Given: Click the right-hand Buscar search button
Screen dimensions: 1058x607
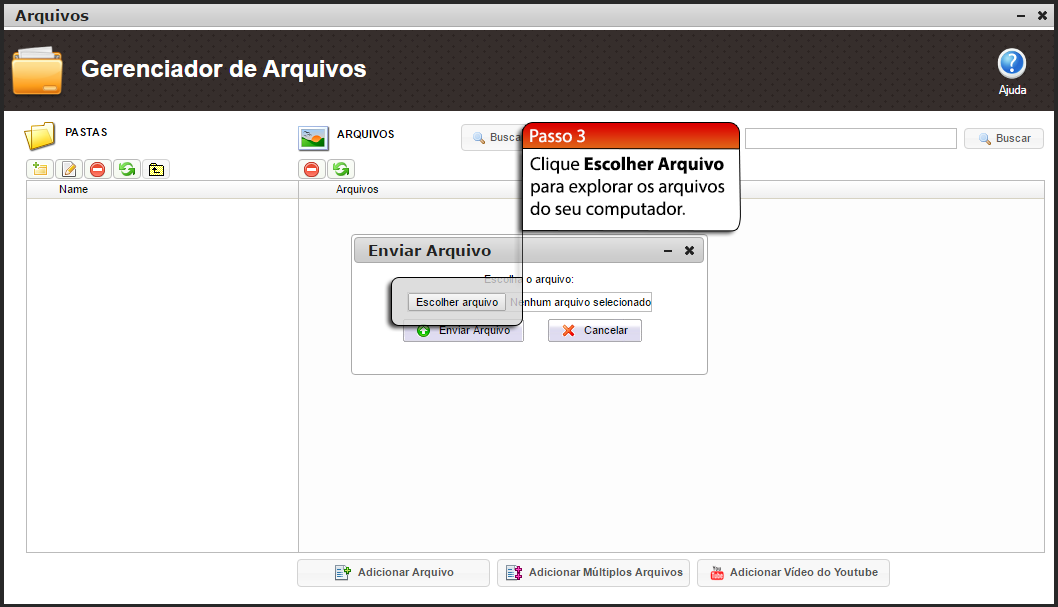Looking at the screenshot, I should [x=1003, y=138].
